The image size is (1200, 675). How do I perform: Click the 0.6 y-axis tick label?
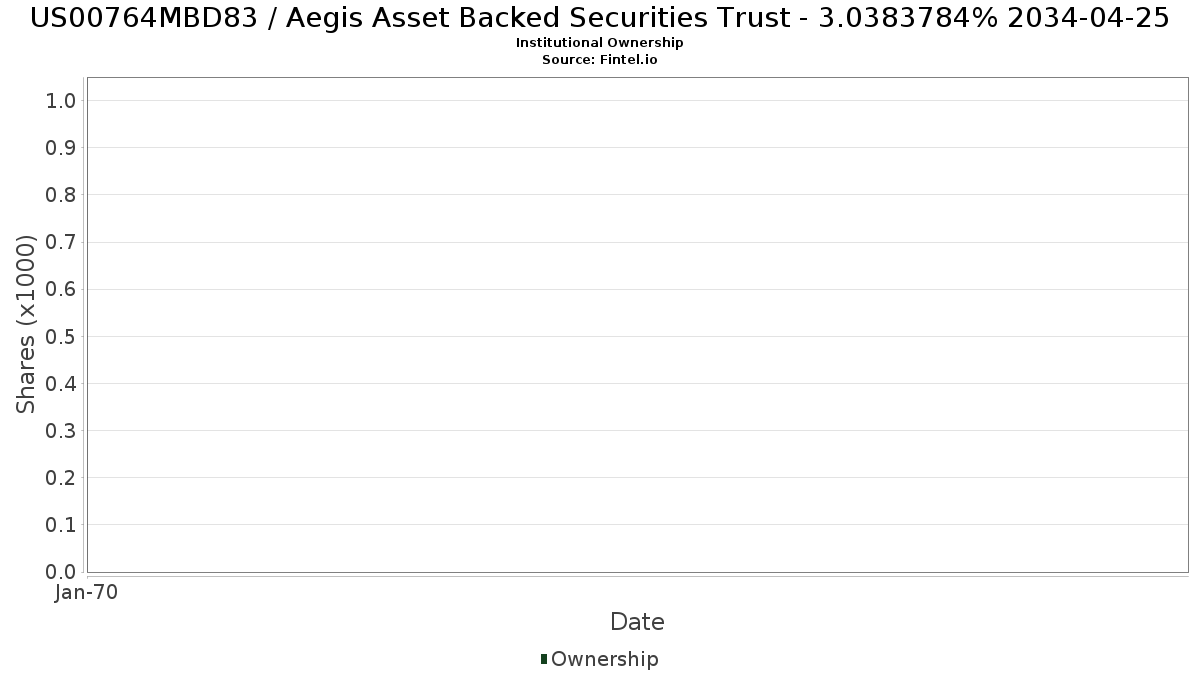(61, 289)
